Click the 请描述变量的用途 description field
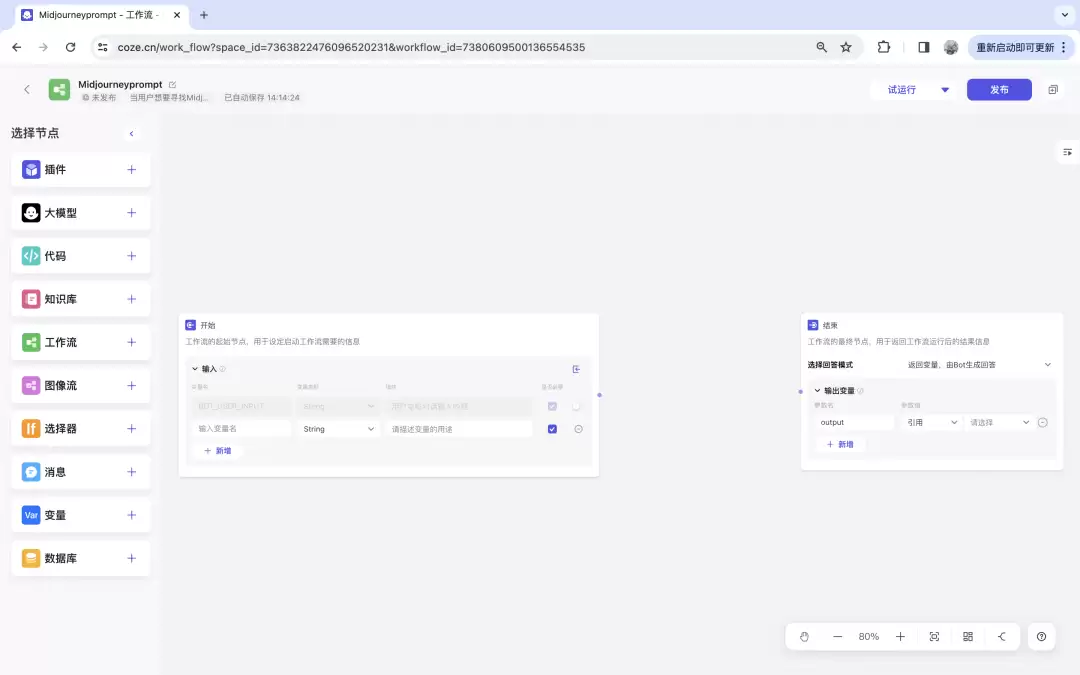 coord(459,429)
